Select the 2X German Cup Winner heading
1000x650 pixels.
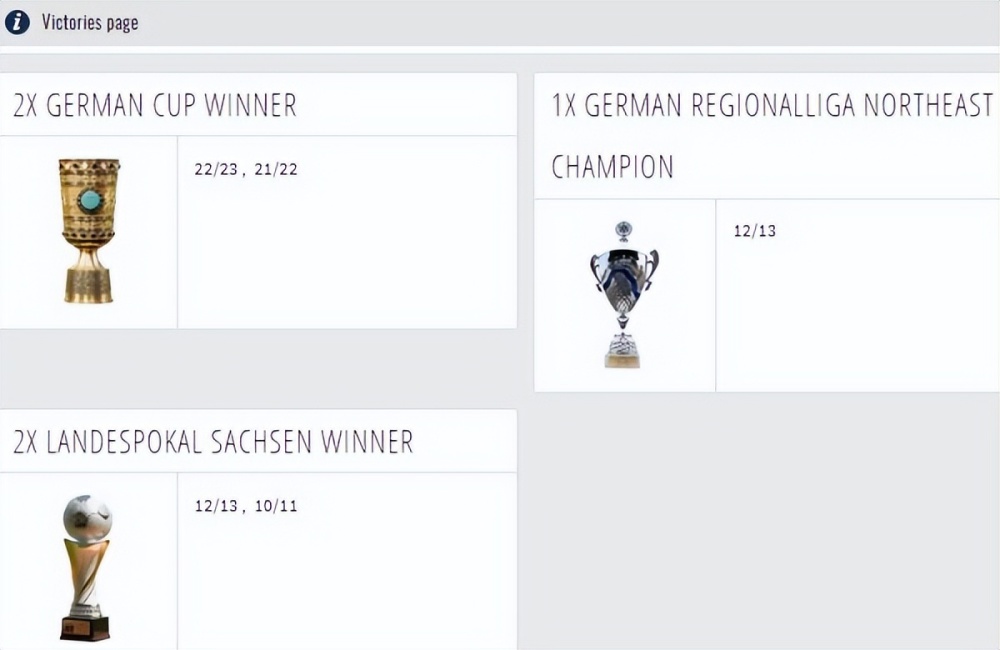pyautogui.click(x=155, y=105)
